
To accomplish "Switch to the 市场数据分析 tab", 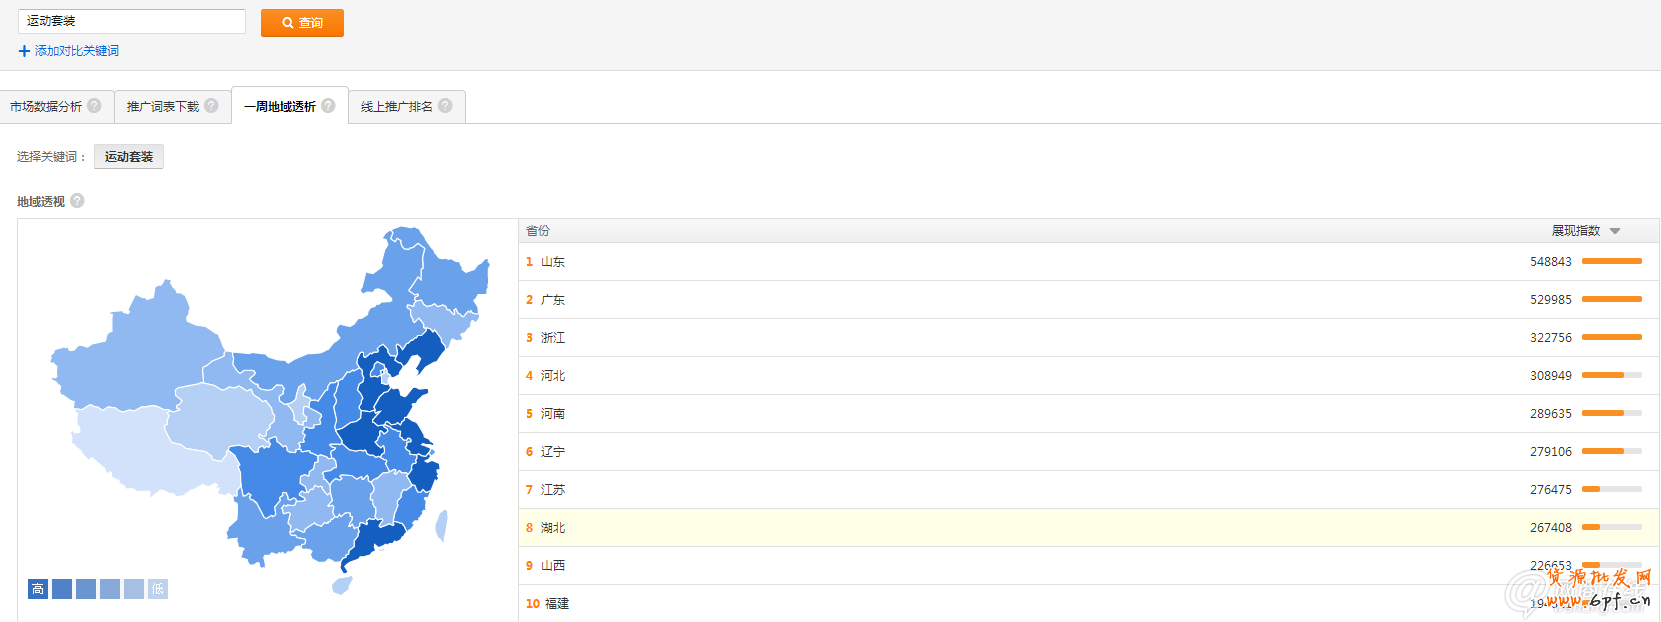I will click(x=46, y=106).
